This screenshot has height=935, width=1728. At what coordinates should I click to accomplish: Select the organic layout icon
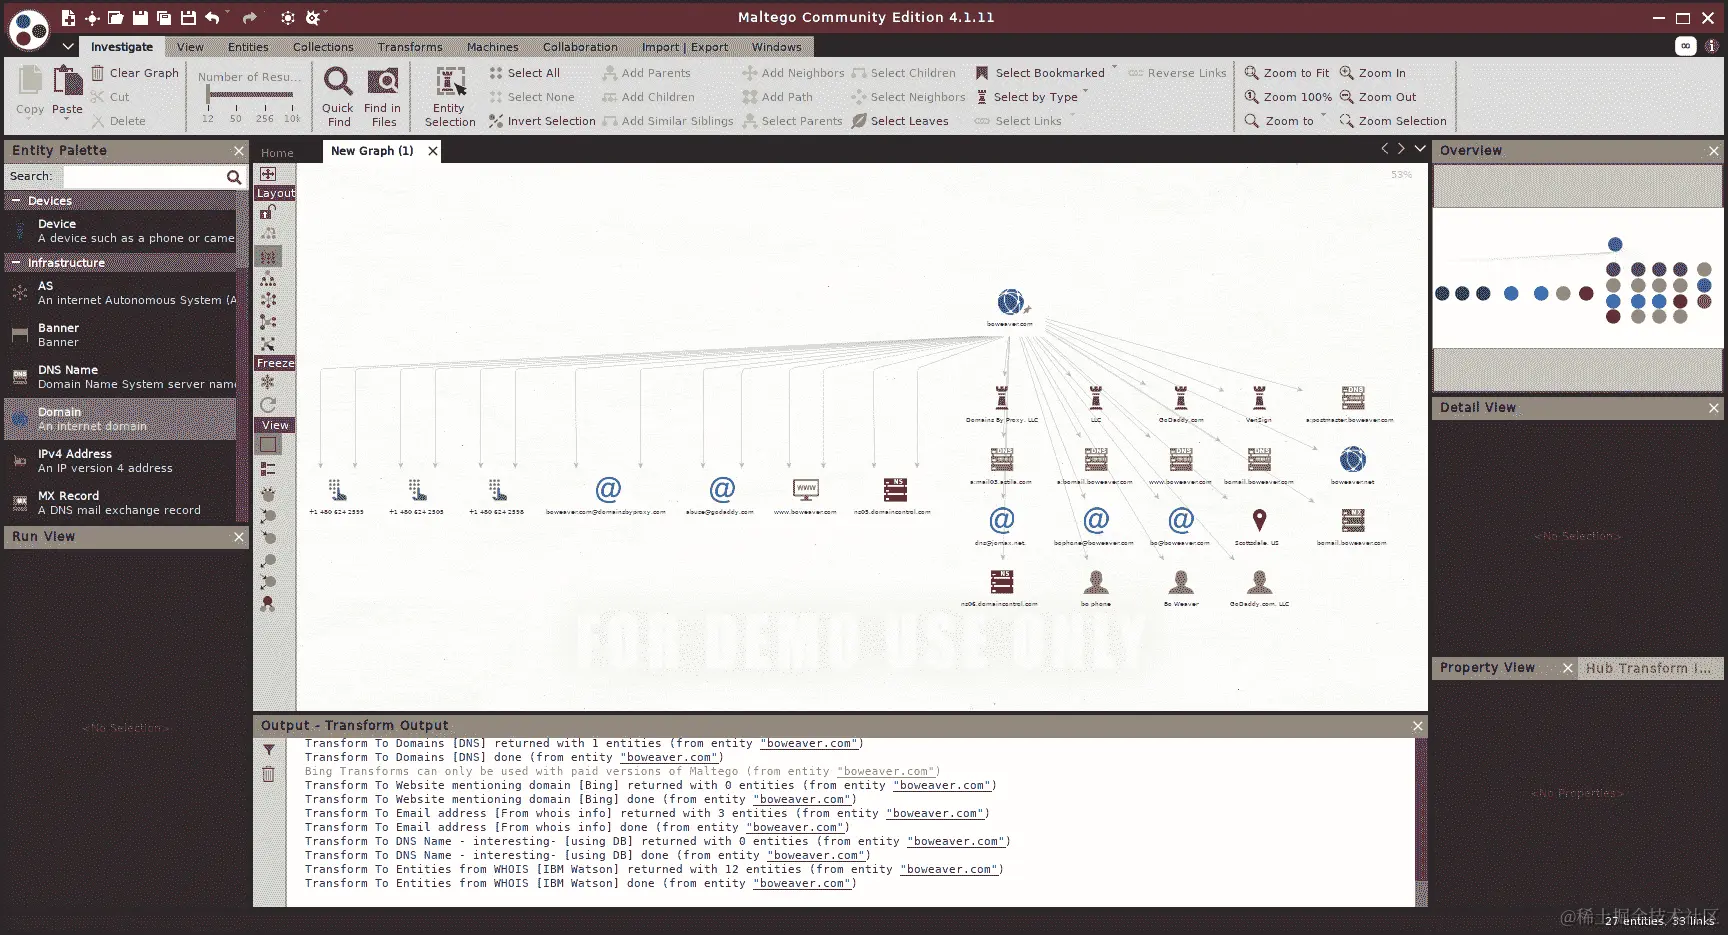tap(268, 322)
